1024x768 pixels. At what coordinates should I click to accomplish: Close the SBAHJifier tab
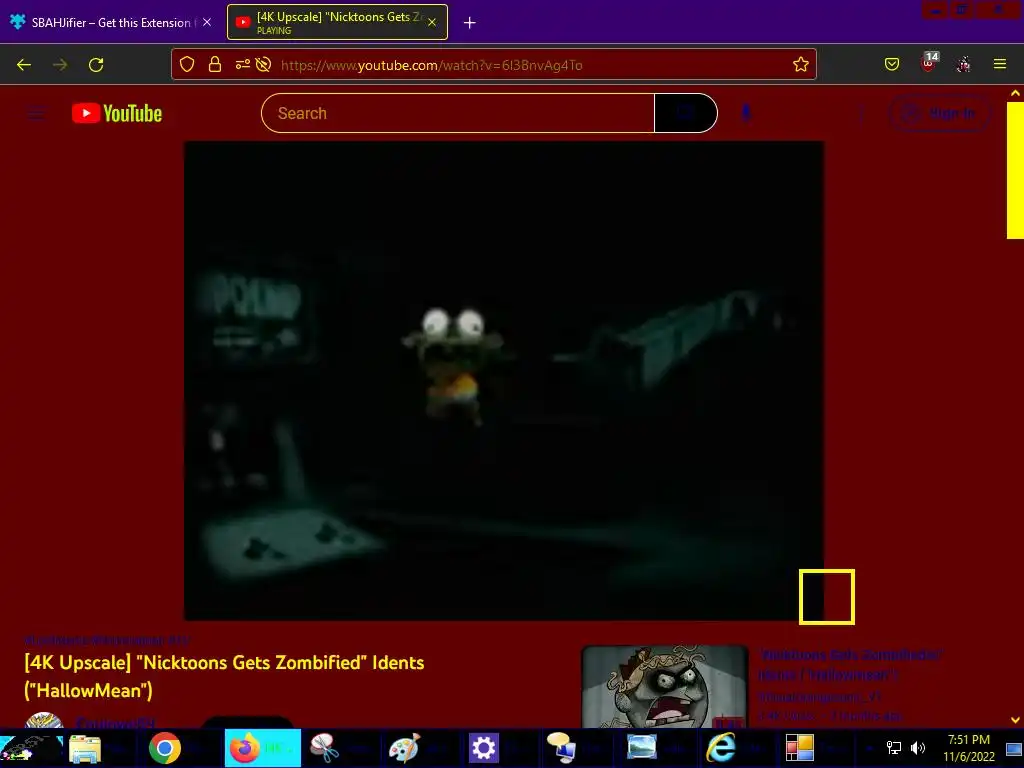pos(207,22)
